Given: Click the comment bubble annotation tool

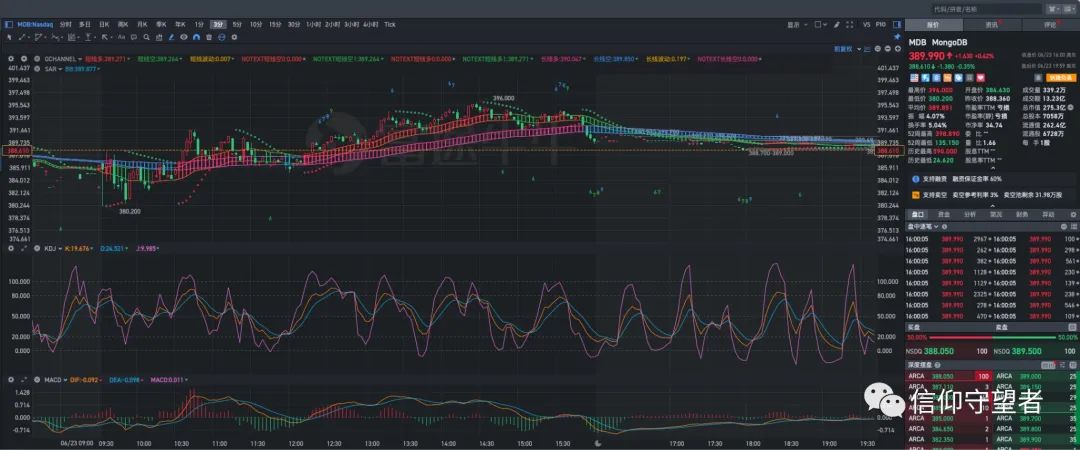Looking at the screenshot, I should click(134, 37).
